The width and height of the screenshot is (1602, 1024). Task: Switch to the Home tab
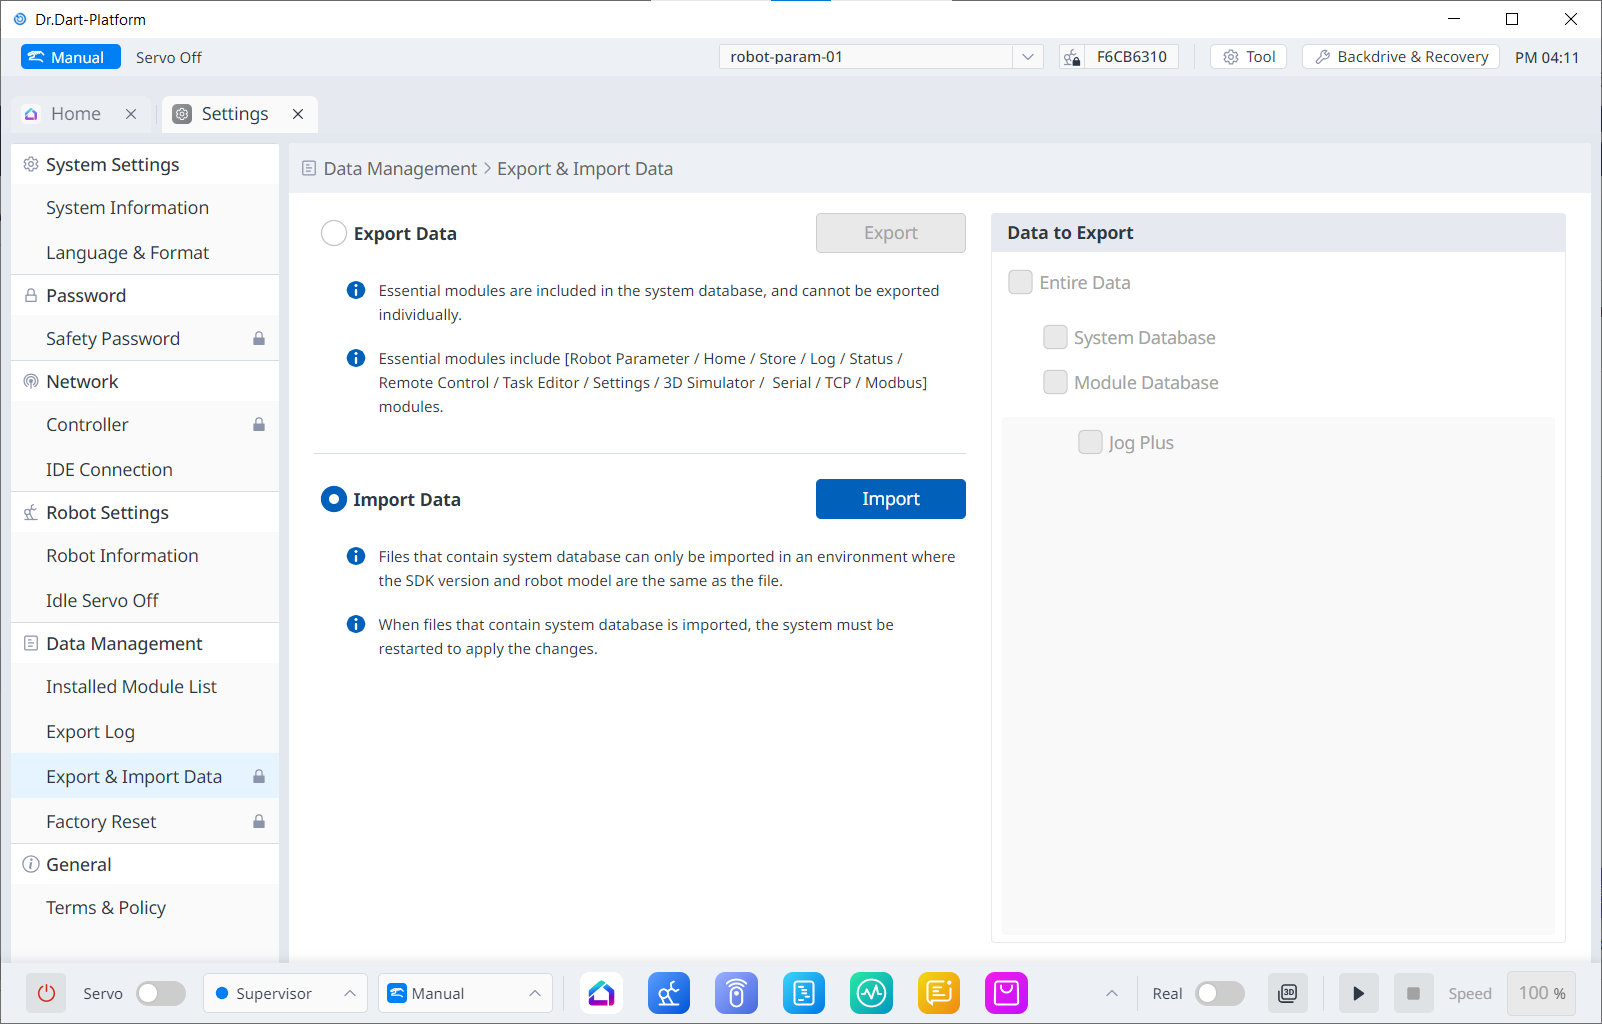75,114
